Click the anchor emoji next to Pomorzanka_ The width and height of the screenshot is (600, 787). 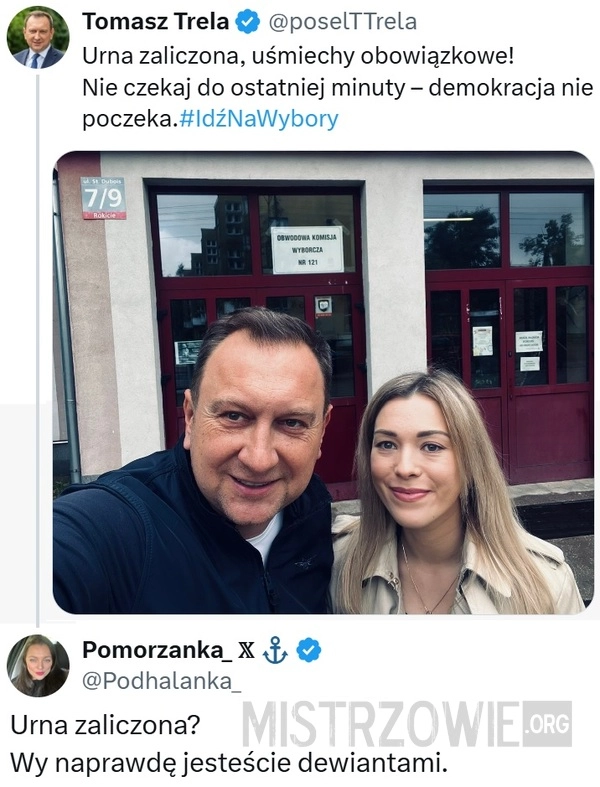point(276,650)
